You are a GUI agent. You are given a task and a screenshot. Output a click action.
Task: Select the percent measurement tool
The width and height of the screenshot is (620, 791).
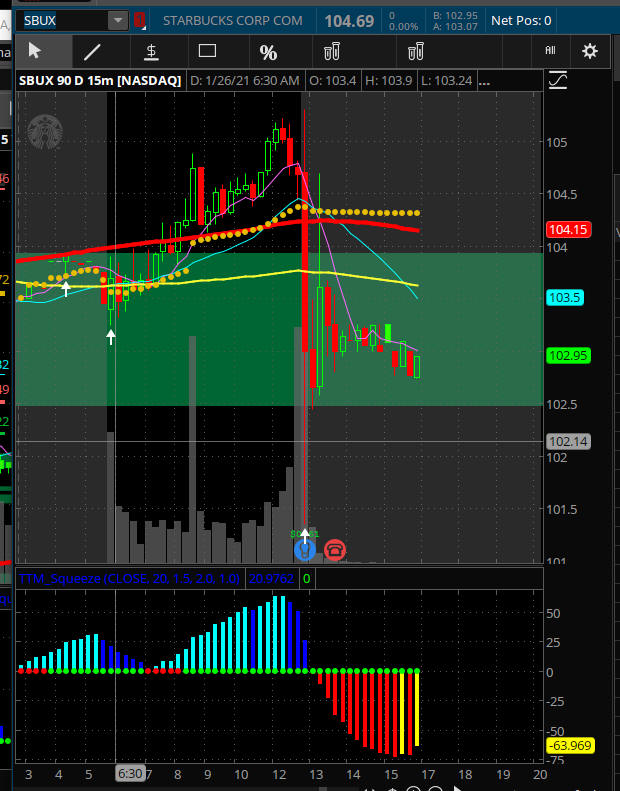point(268,51)
